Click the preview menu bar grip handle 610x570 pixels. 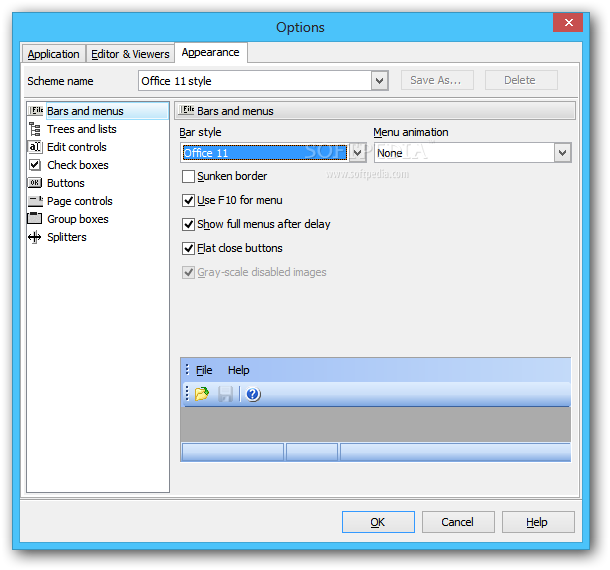(187, 370)
